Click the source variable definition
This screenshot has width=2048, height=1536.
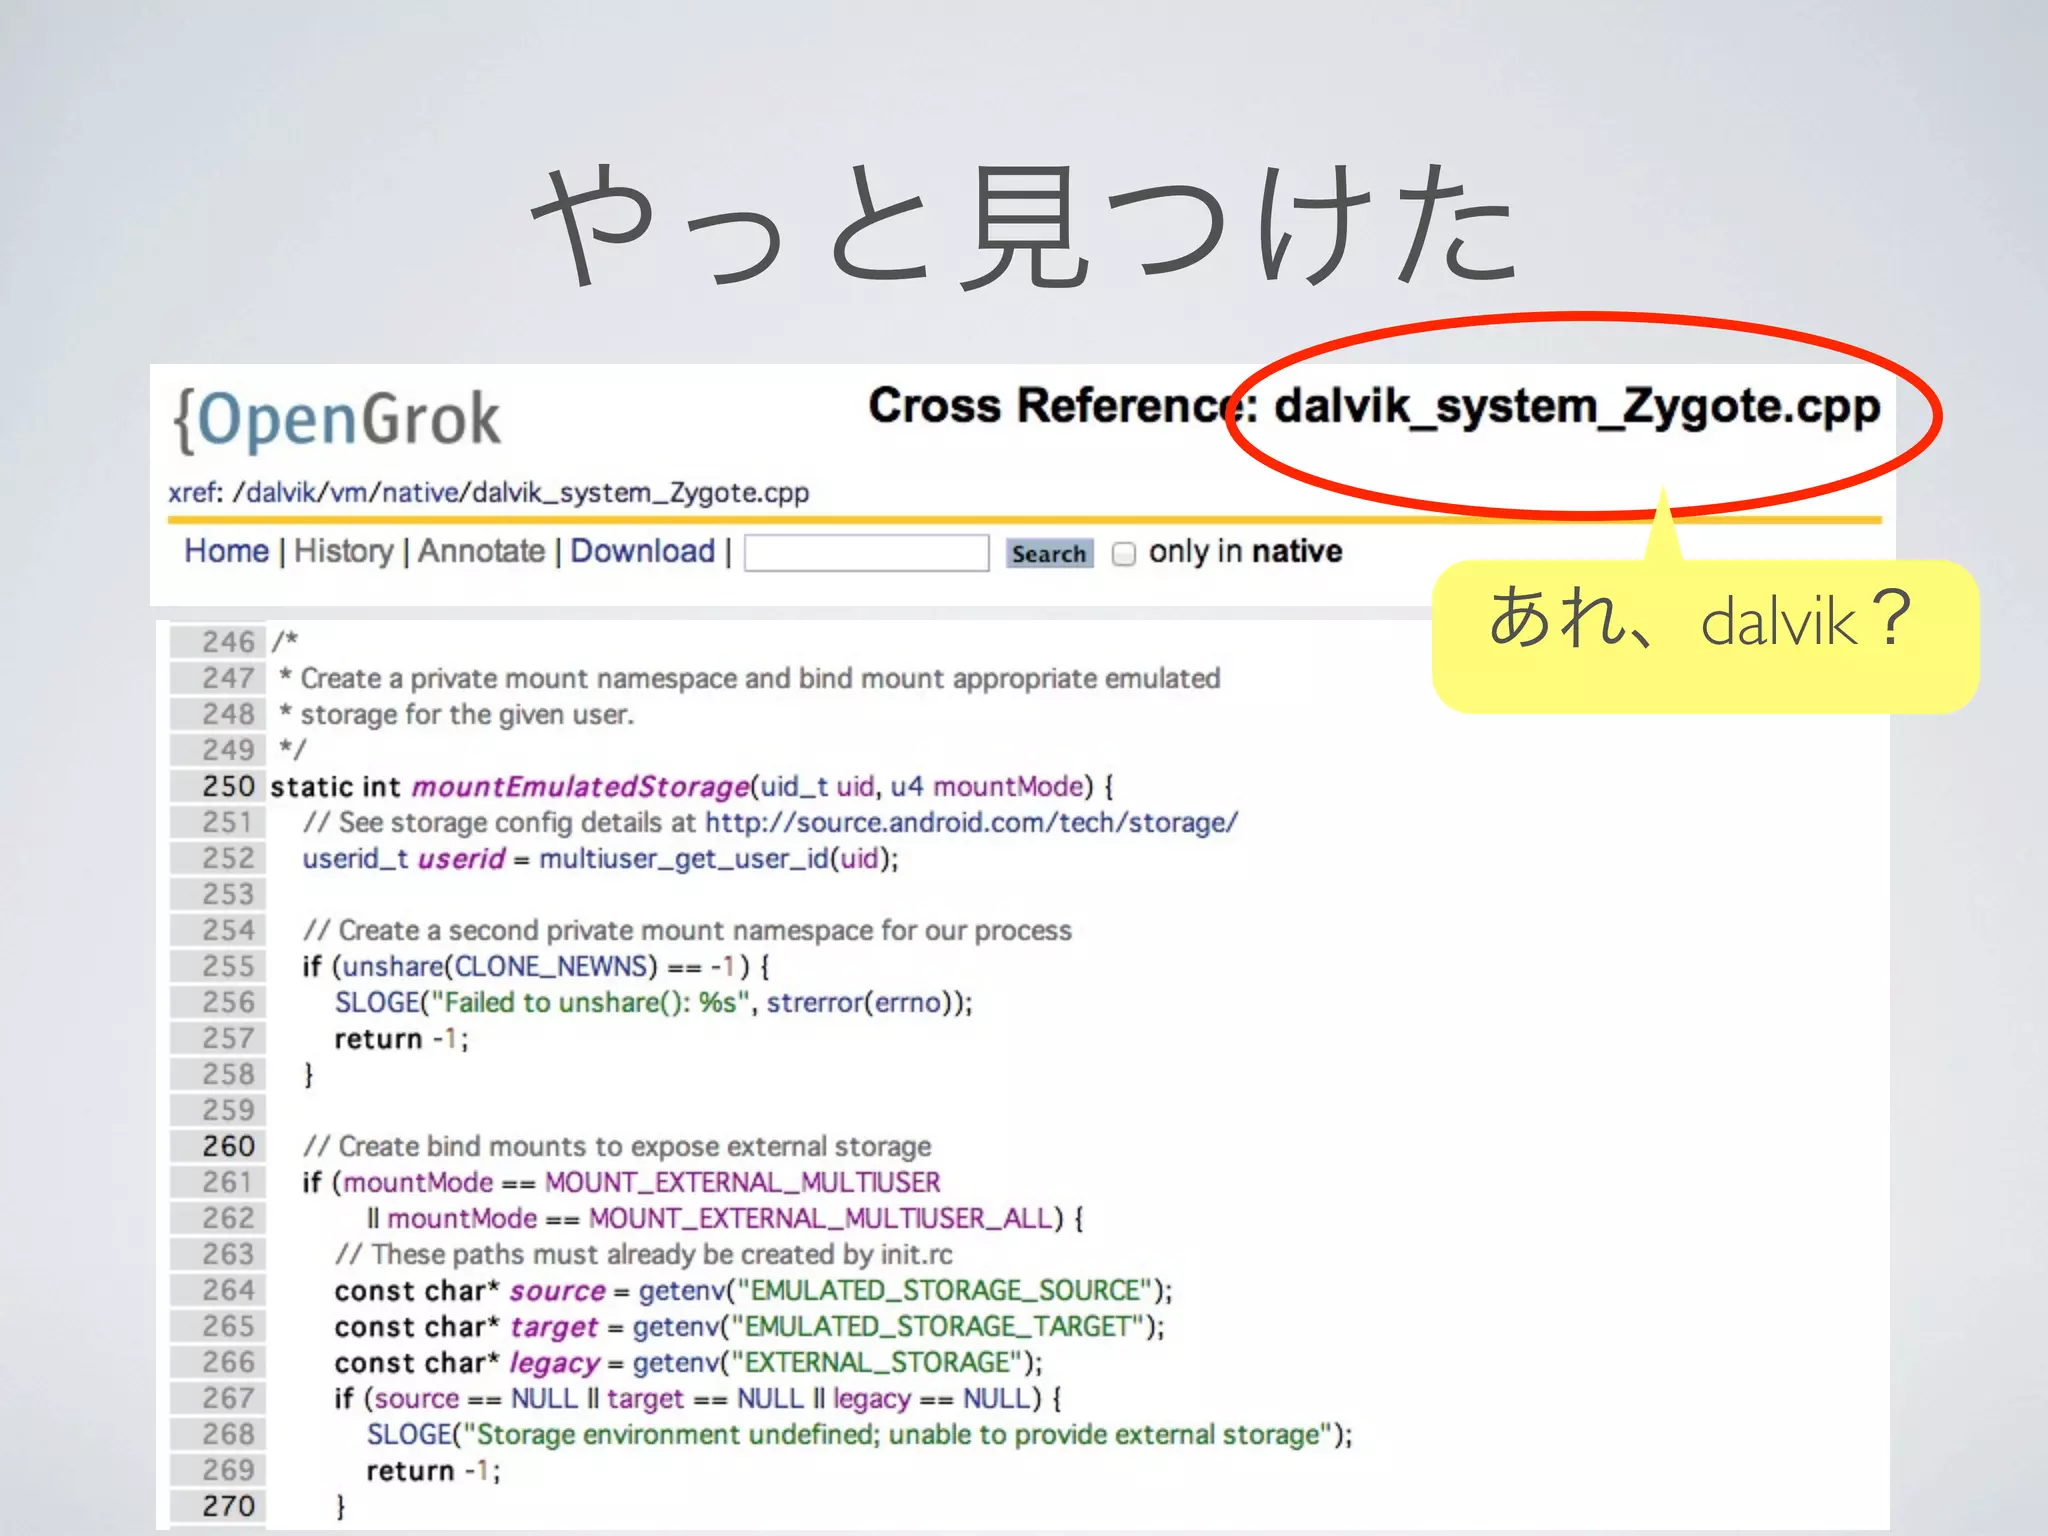(557, 1291)
